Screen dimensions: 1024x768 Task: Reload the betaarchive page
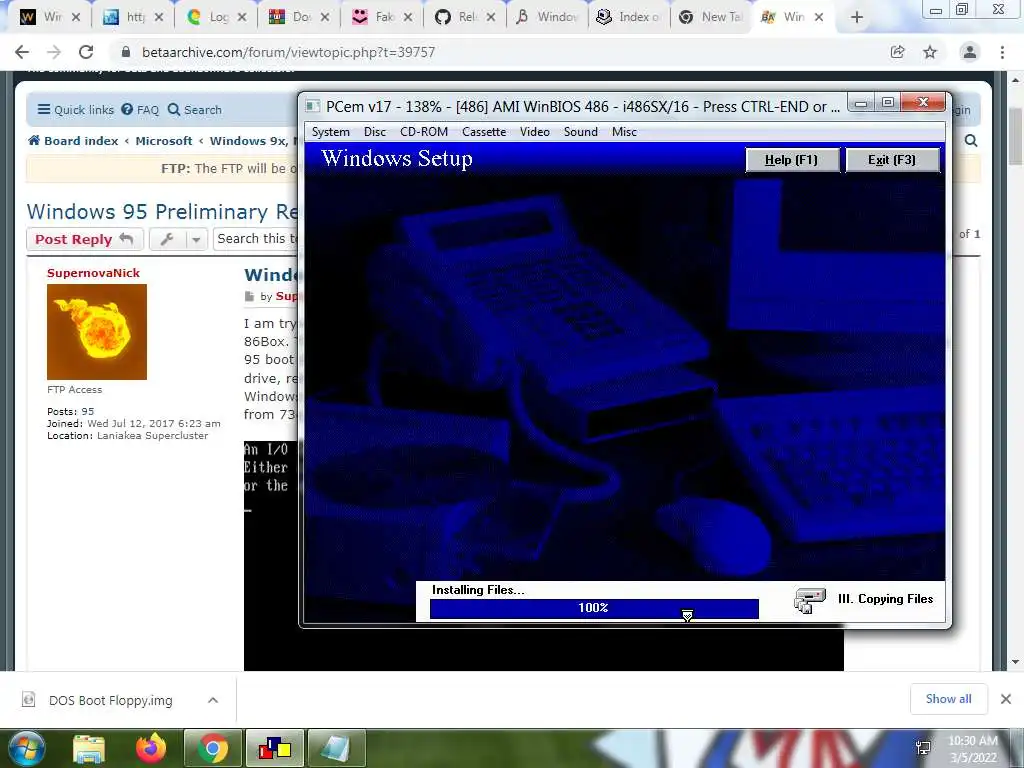pyautogui.click(x=86, y=52)
